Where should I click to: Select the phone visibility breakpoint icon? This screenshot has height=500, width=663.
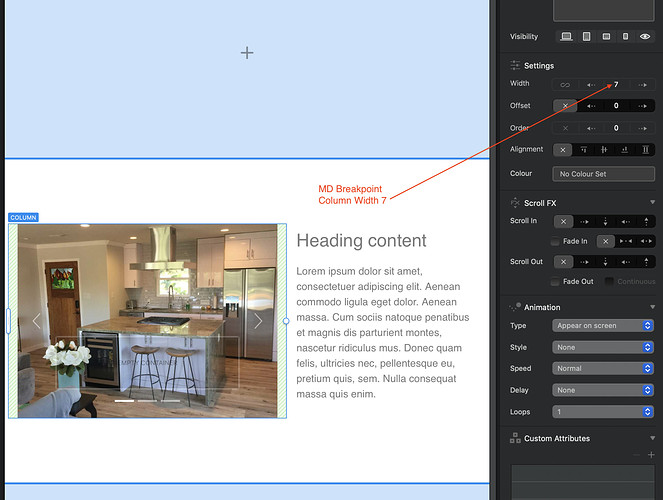pos(625,36)
